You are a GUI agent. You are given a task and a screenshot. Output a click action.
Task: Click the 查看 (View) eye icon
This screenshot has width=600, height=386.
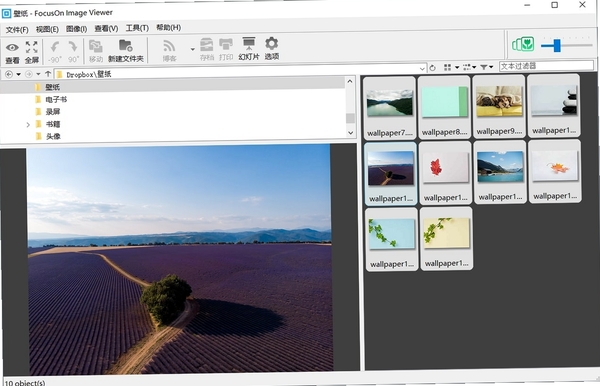[x=12, y=52]
